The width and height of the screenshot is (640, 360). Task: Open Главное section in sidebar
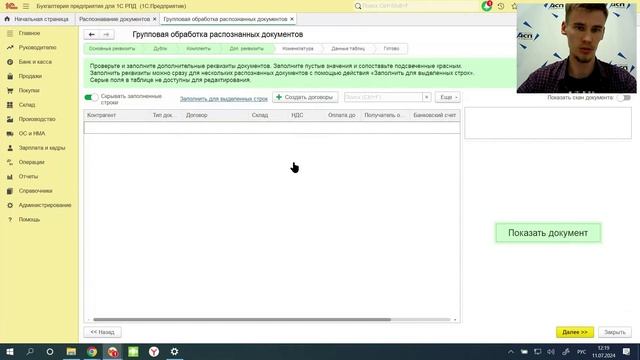[29, 33]
